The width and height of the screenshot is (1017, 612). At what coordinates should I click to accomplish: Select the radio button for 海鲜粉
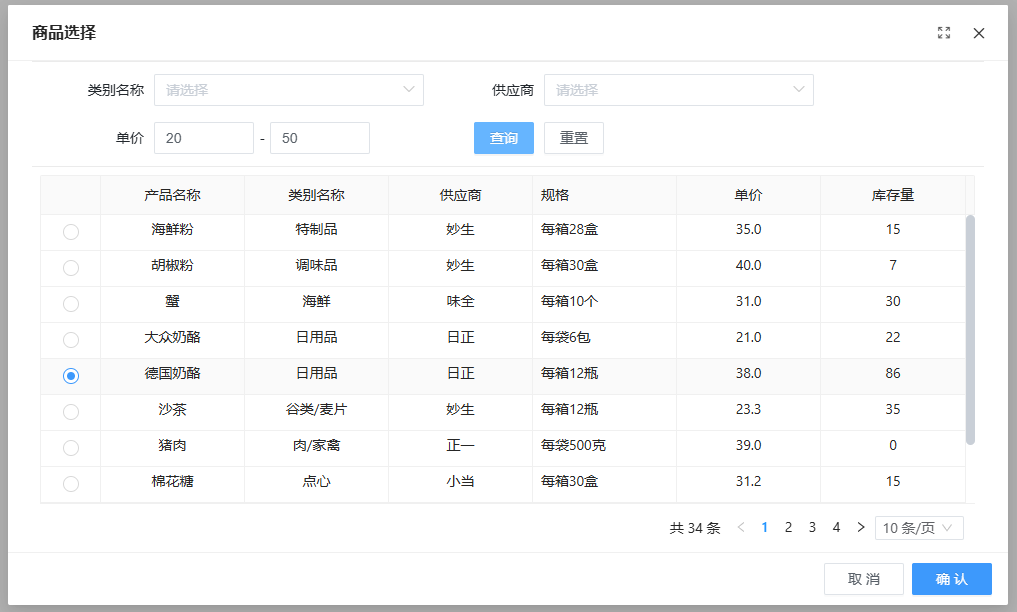[71, 231]
